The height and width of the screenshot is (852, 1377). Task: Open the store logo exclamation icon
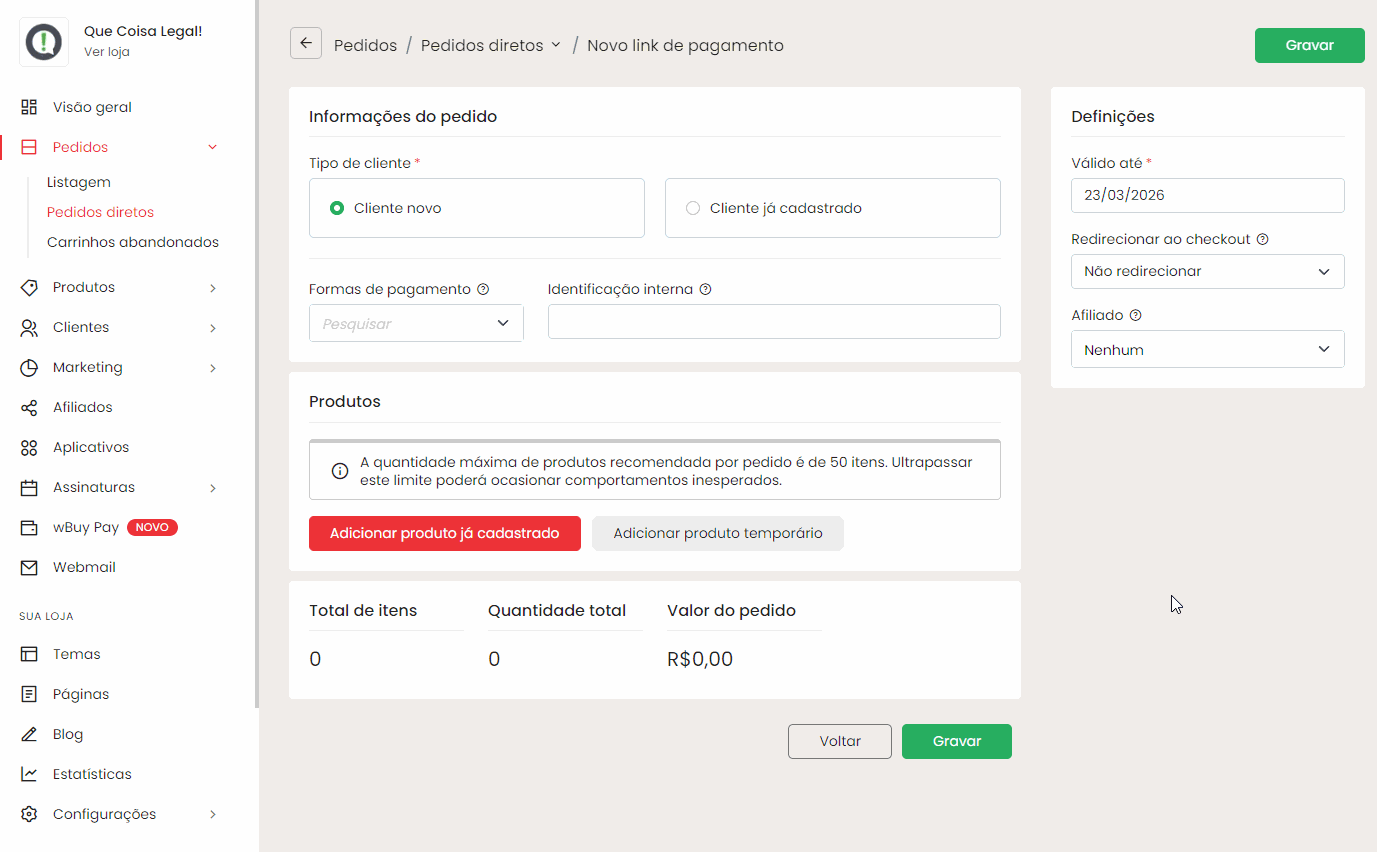click(x=44, y=42)
